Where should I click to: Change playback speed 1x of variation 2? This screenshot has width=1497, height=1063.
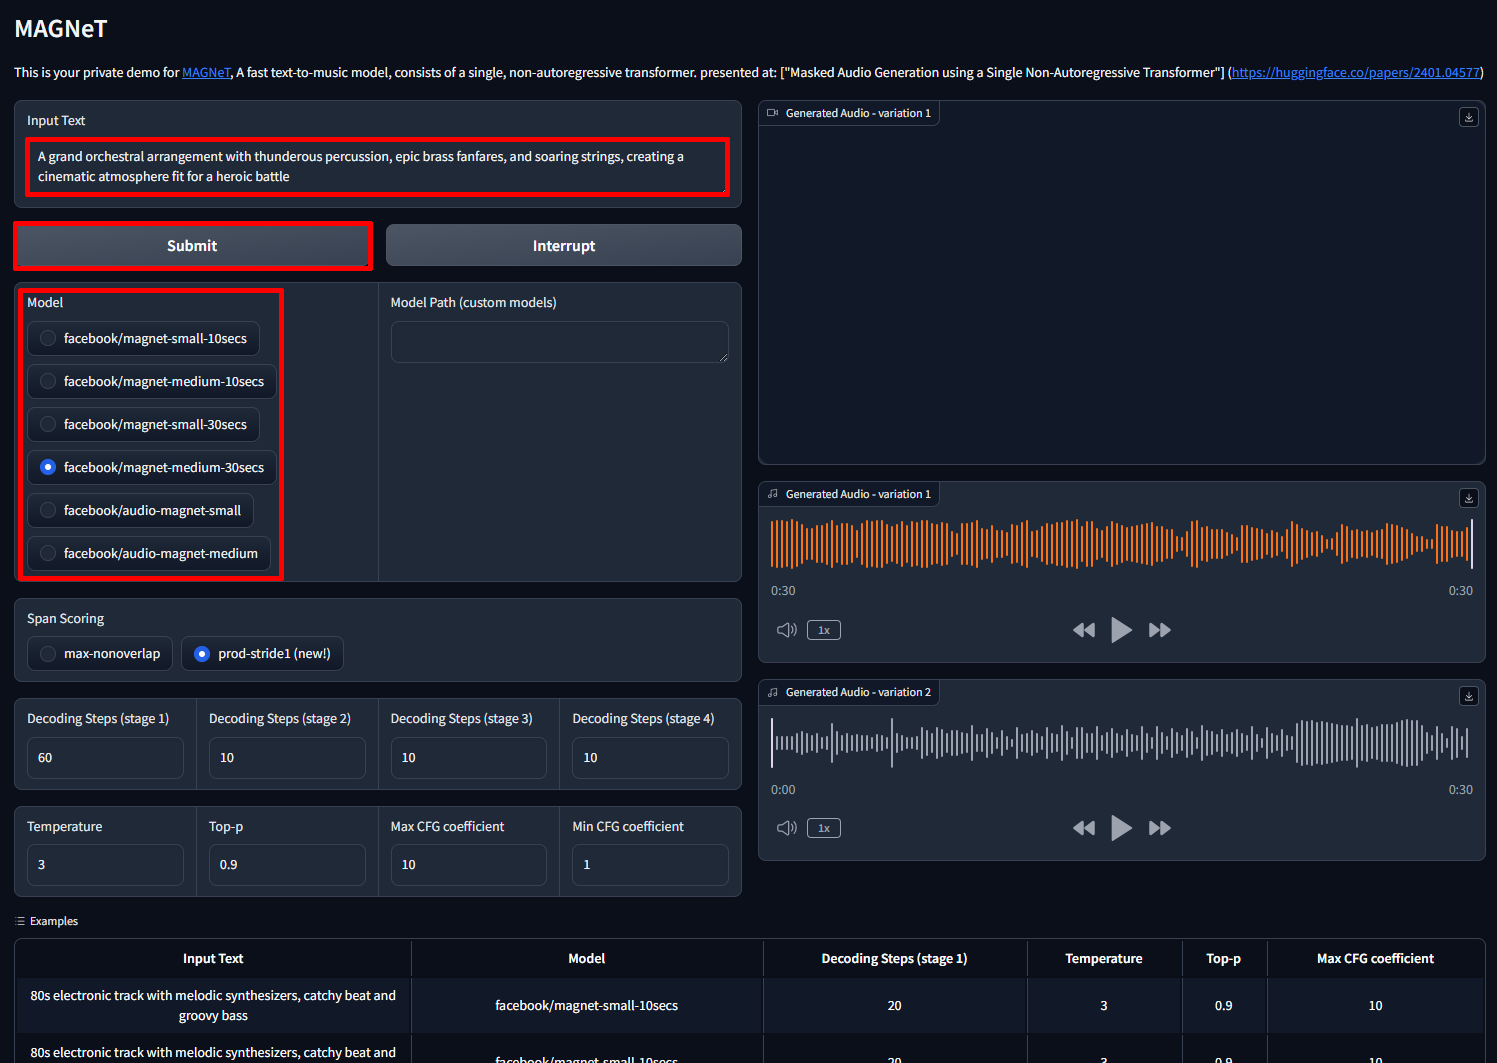[824, 828]
